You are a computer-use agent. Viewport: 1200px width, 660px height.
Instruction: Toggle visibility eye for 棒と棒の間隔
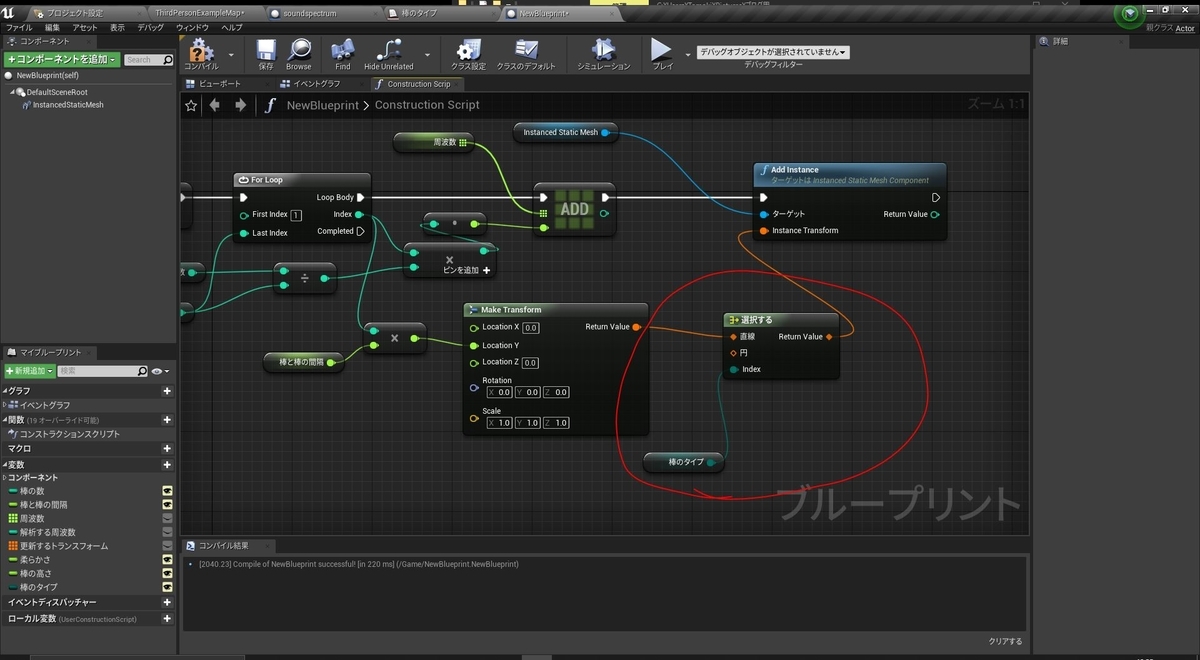pyautogui.click(x=167, y=505)
